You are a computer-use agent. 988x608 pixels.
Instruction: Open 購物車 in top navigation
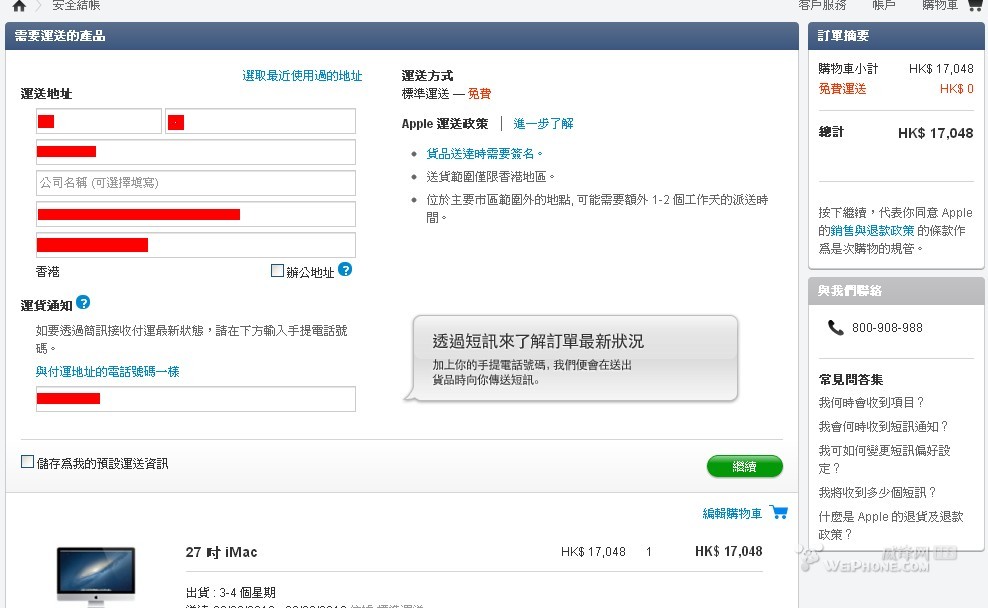tap(939, 5)
